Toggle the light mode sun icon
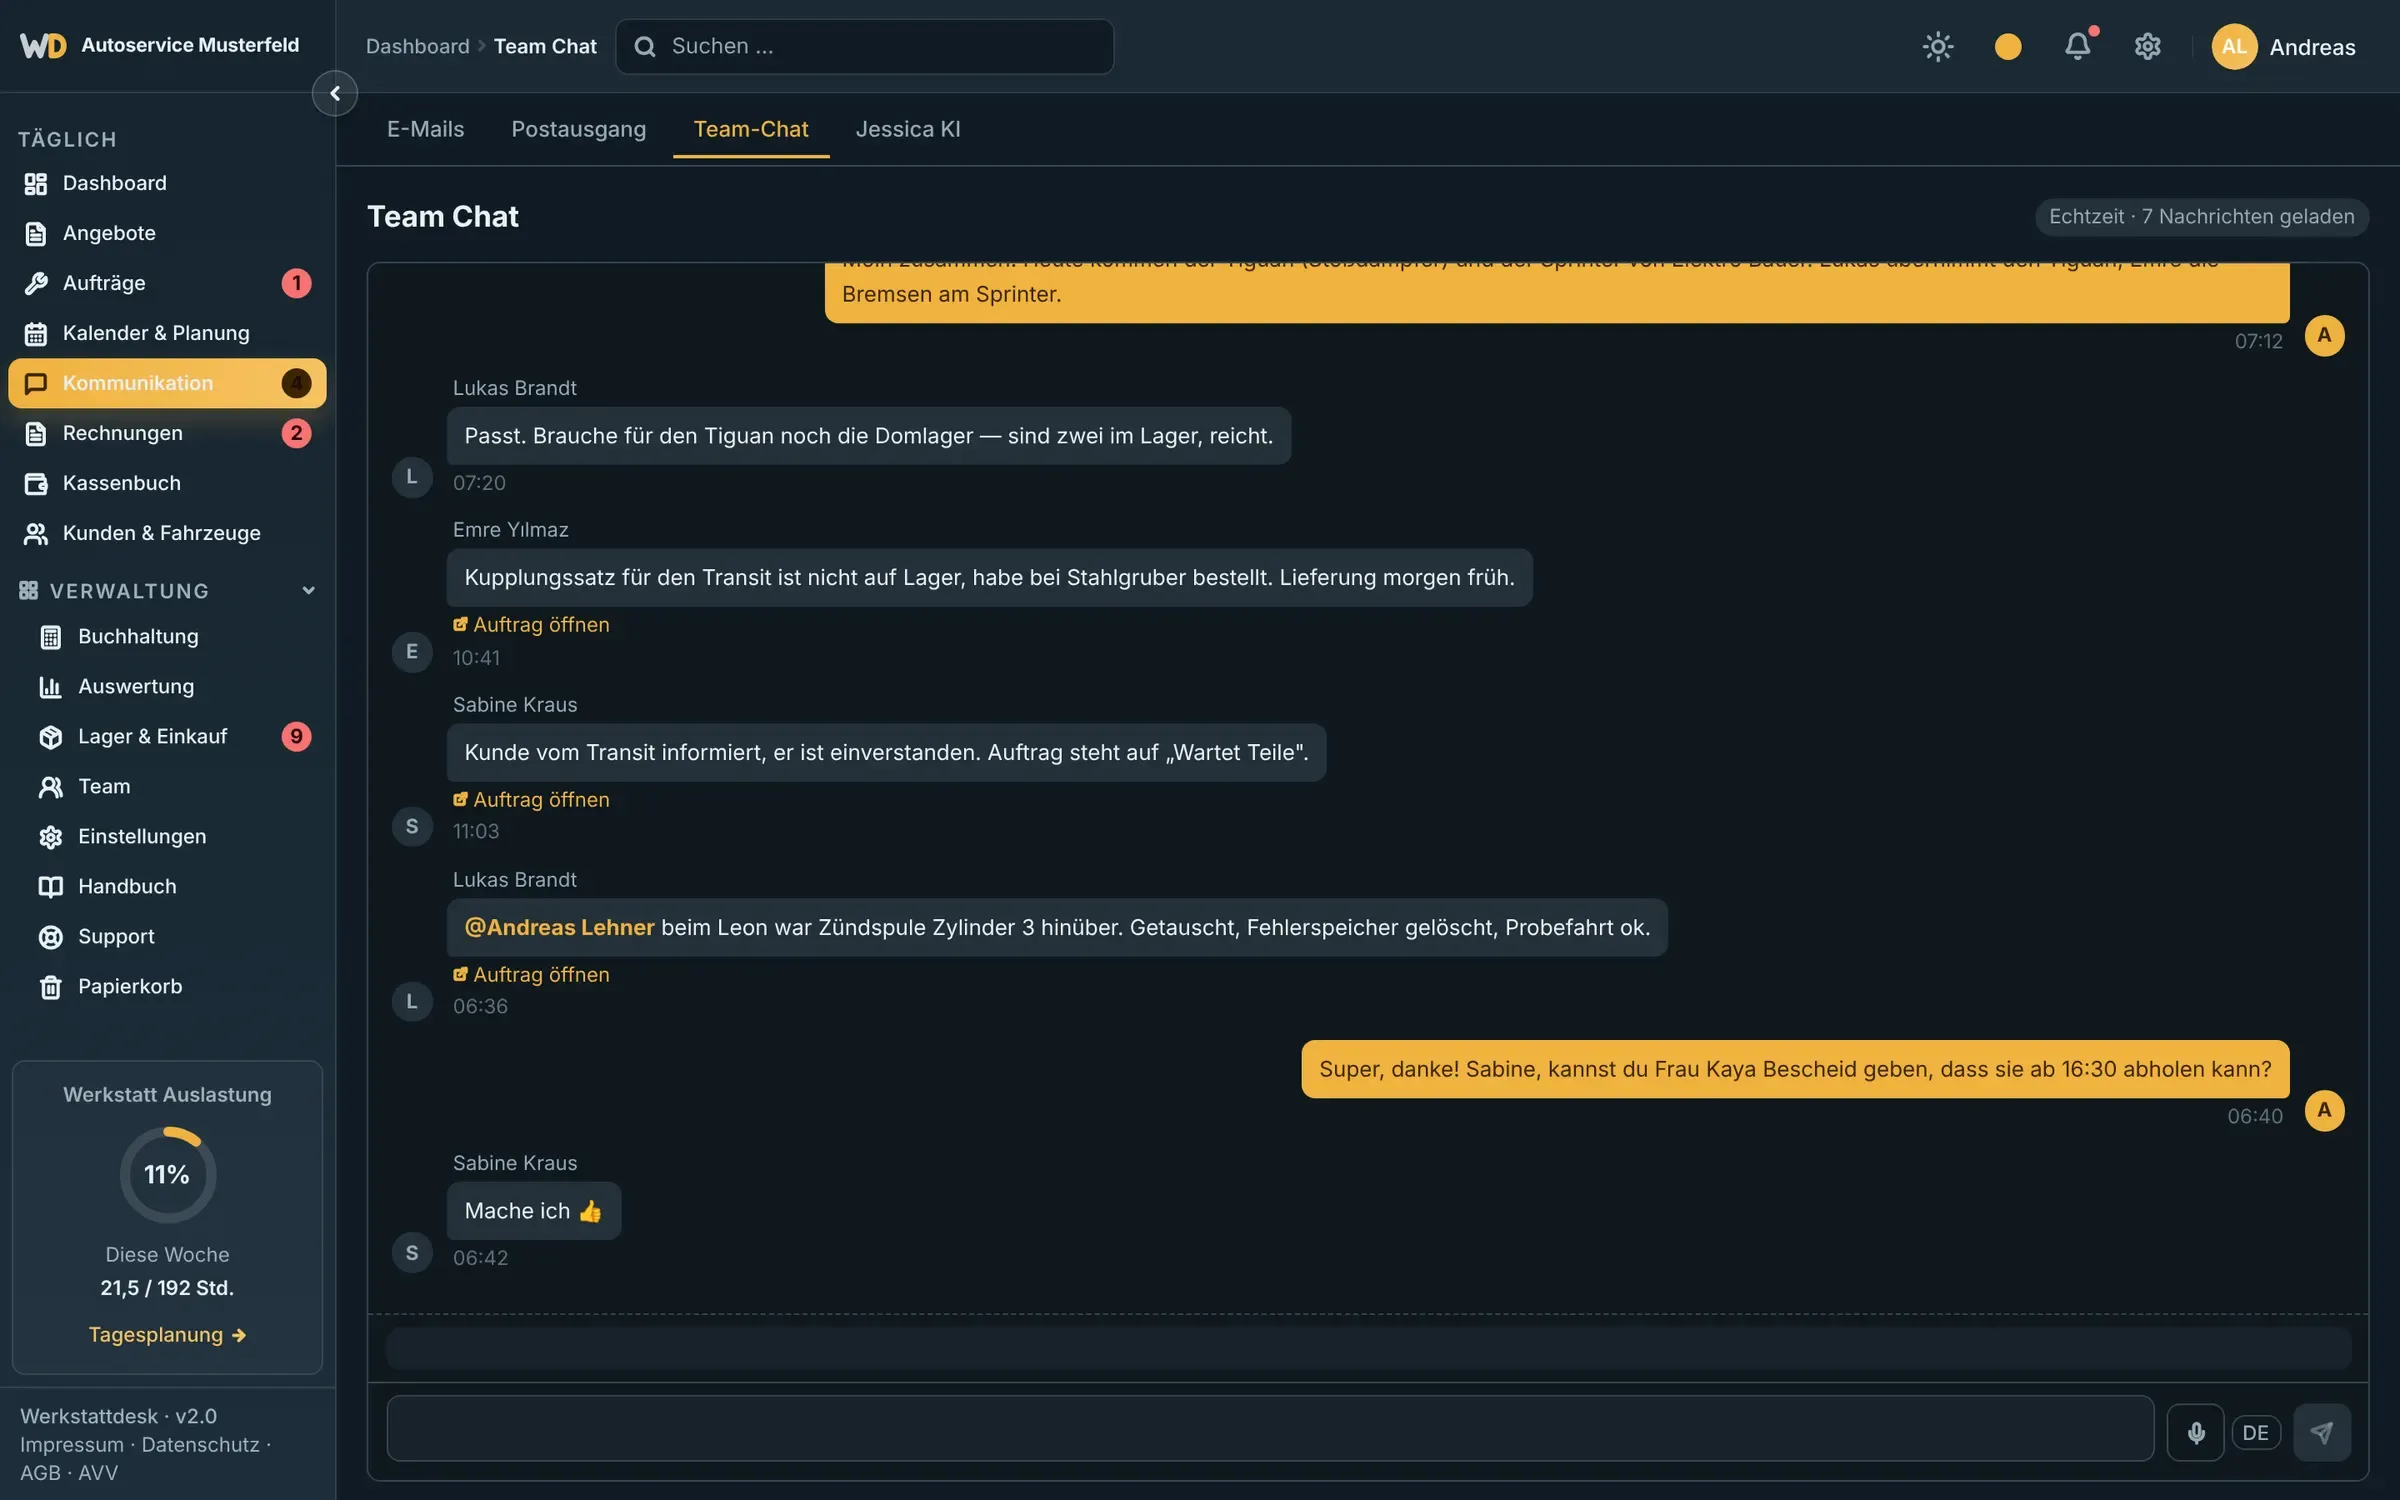This screenshot has width=2400, height=1500. [x=1937, y=46]
